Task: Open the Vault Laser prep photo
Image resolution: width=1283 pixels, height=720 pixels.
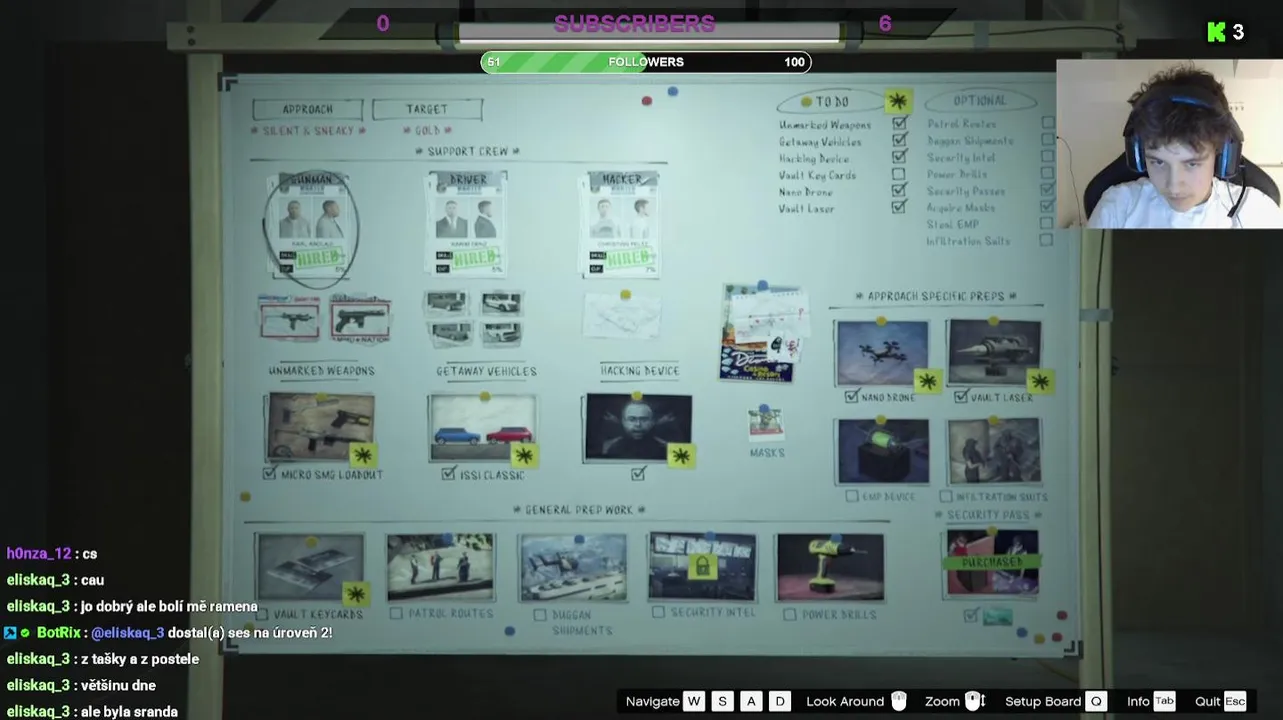Action: 994,353
